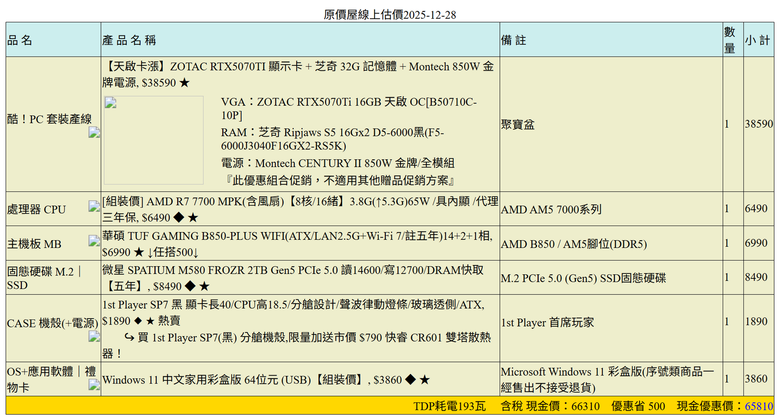
Task: Click the 3860 subtotal cell
Action: tap(759, 379)
